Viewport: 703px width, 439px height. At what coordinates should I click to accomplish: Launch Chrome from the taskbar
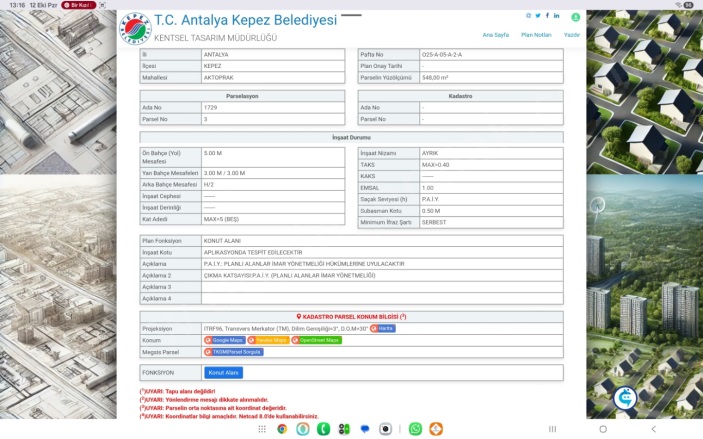(x=283, y=429)
